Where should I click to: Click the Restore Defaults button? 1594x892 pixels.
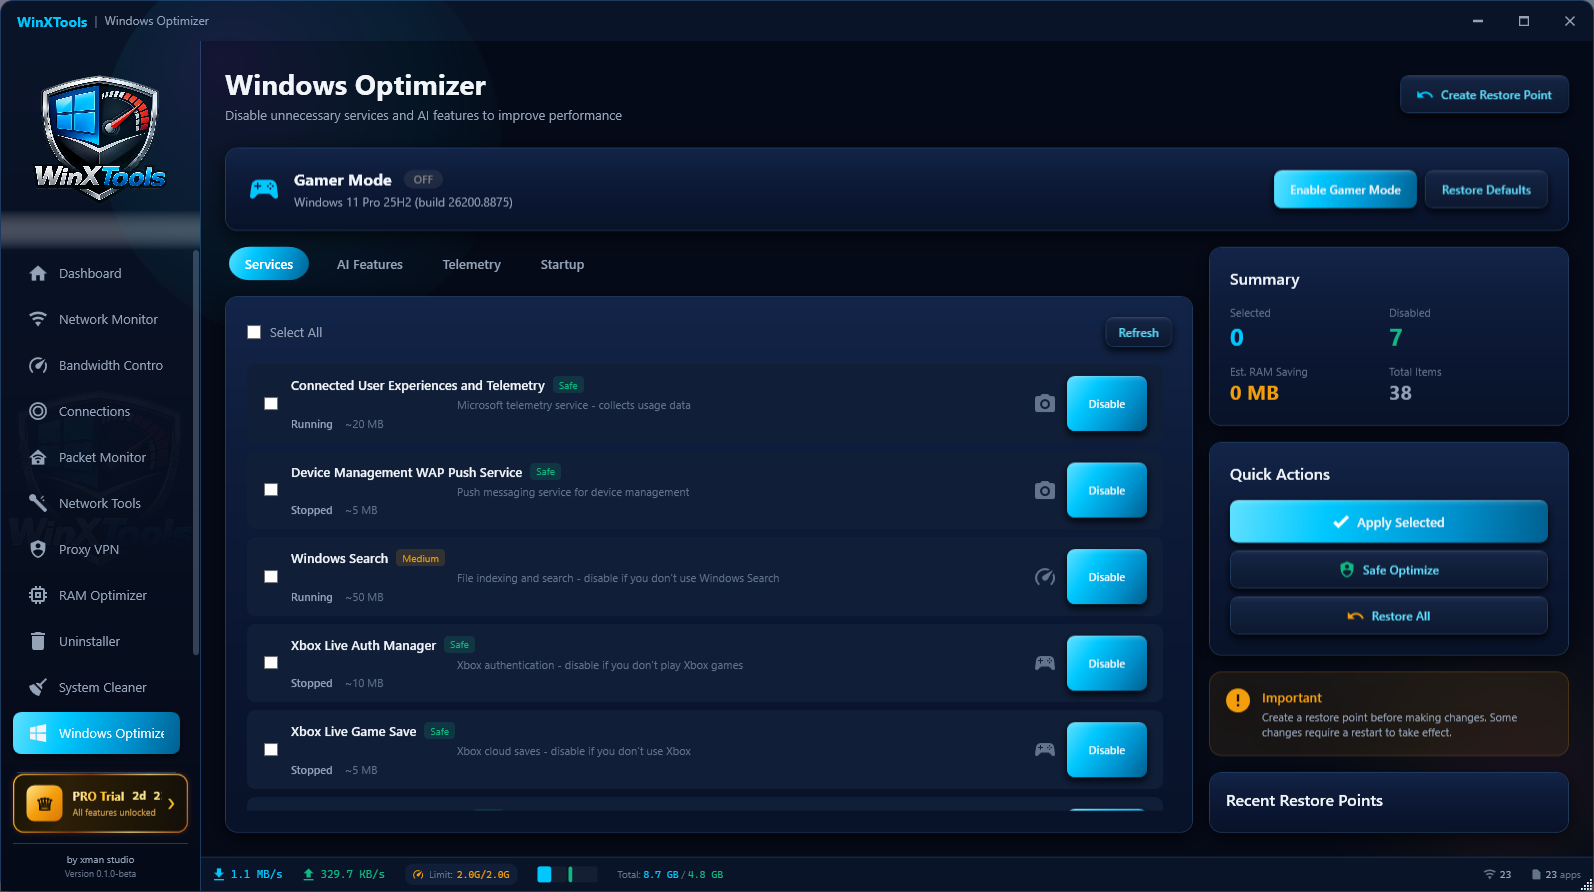1486,190
